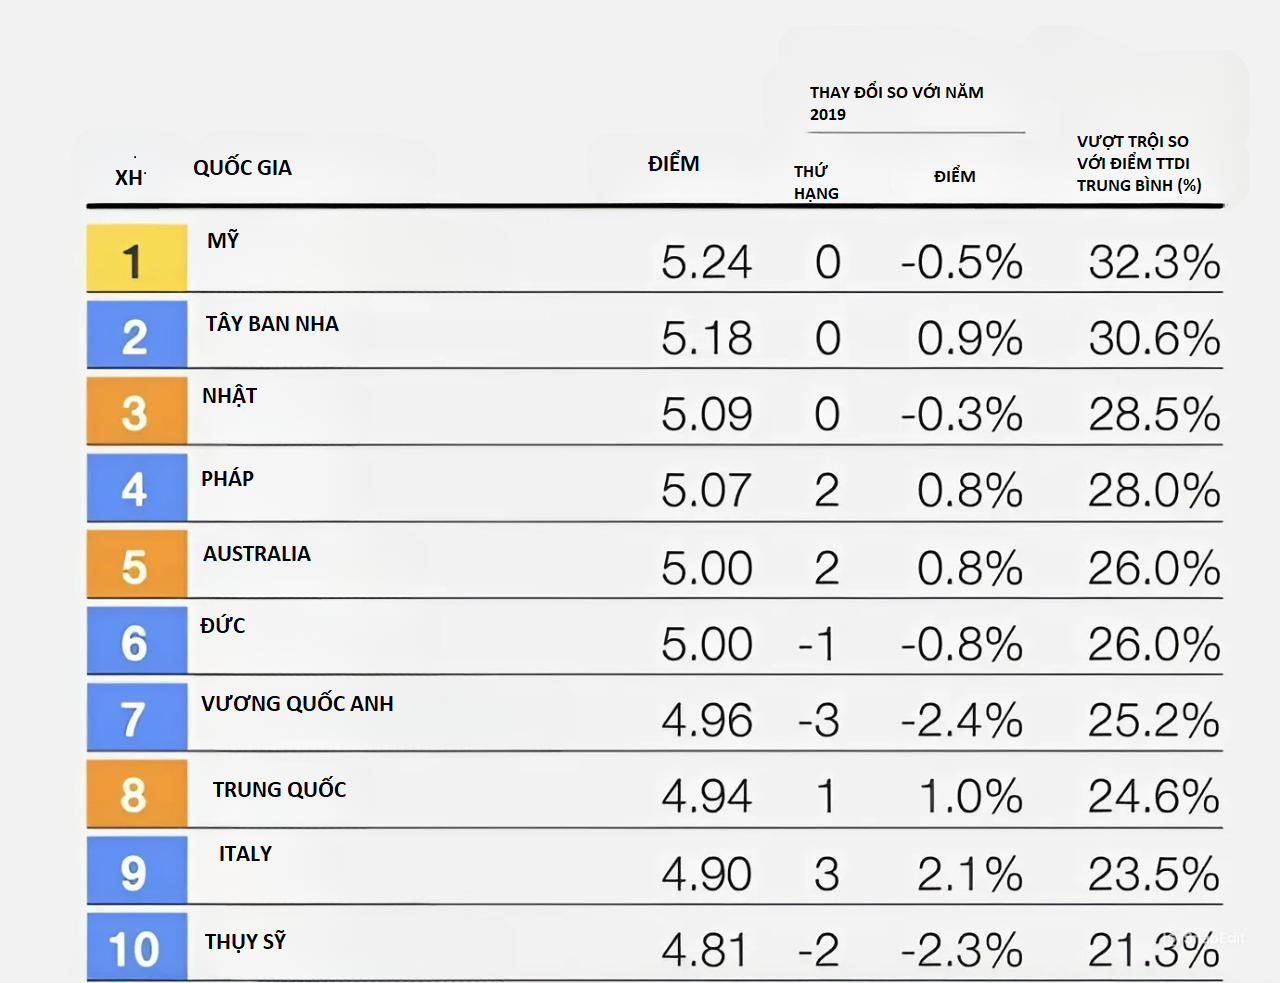Screen dimensions: 1280x983
Task: Click the orange rank 8 badge
Action: pyautogui.click(x=136, y=794)
